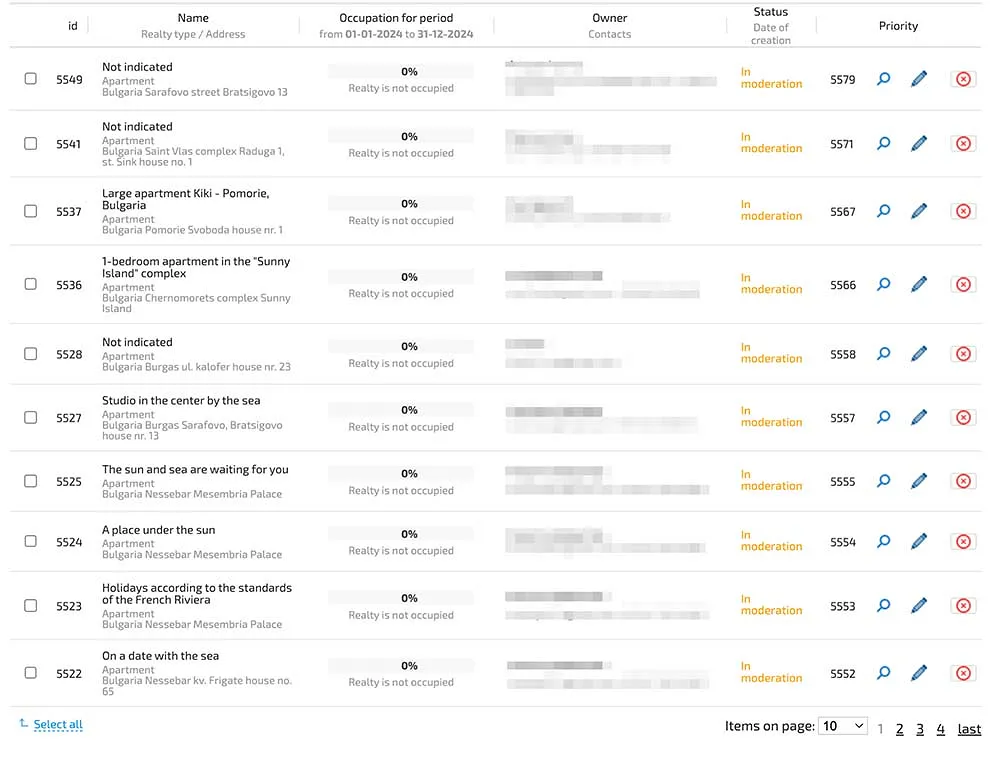The height and width of the screenshot is (765, 1000).
Task: Open the "A place under the sun" listing
Action: pos(158,530)
